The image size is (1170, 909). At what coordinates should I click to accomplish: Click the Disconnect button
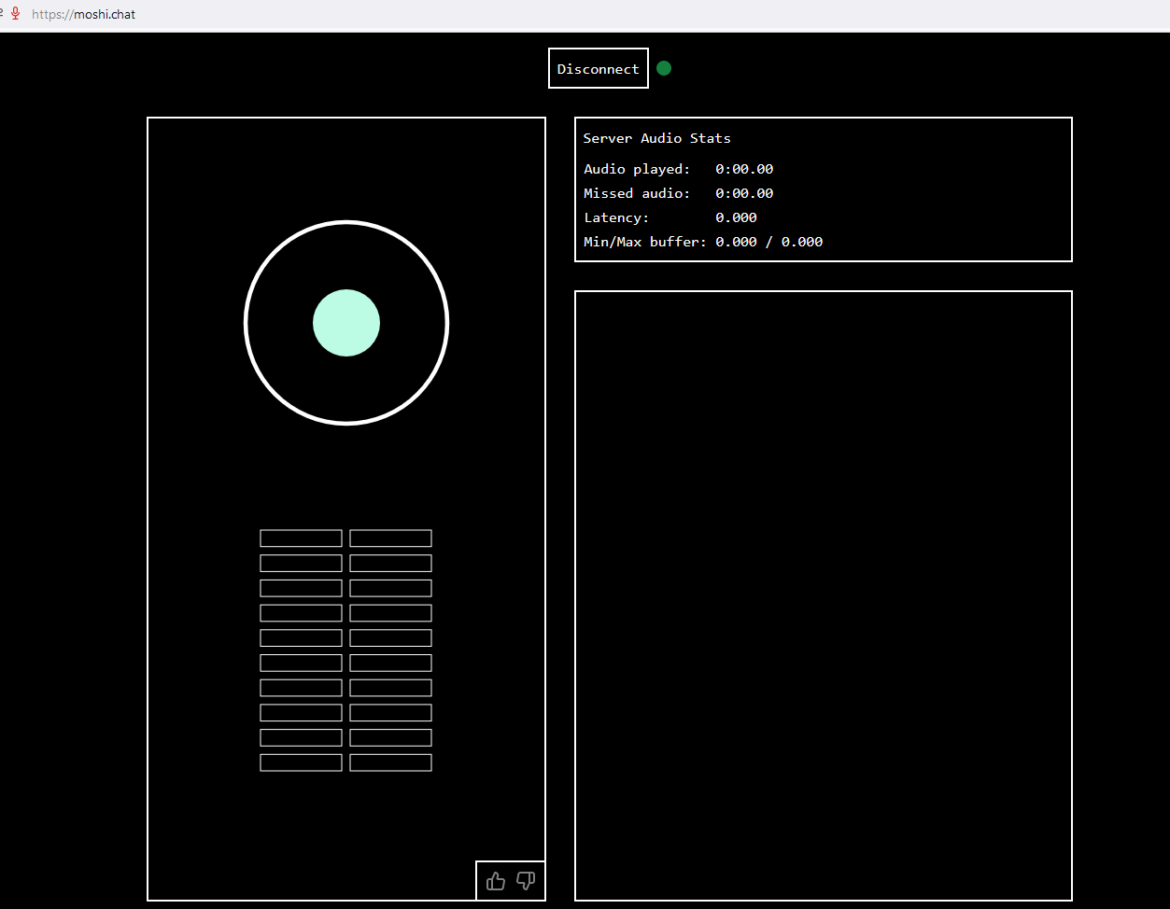pyautogui.click(x=598, y=69)
